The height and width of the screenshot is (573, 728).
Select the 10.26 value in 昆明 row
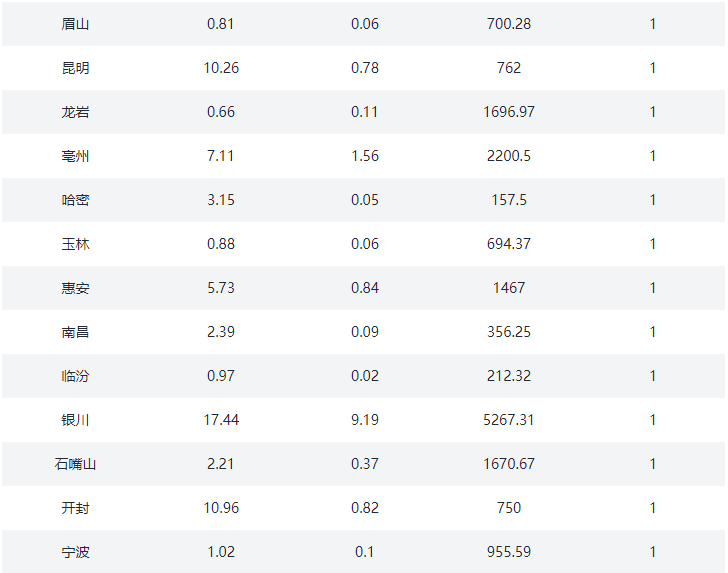(221, 68)
